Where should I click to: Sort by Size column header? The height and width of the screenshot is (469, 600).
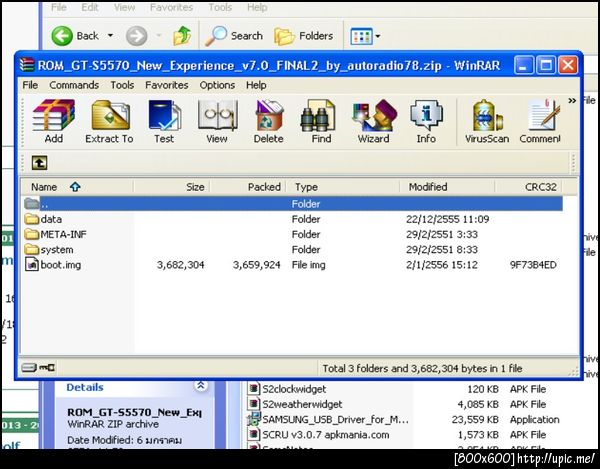coord(171,187)
